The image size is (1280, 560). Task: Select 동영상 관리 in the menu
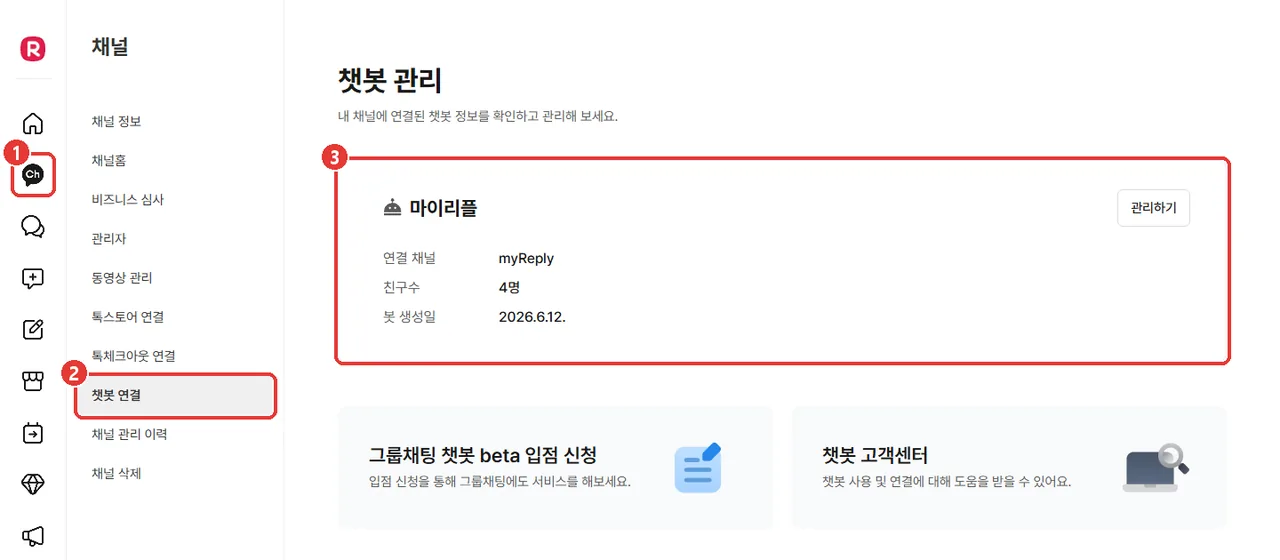tap(121, 277)
